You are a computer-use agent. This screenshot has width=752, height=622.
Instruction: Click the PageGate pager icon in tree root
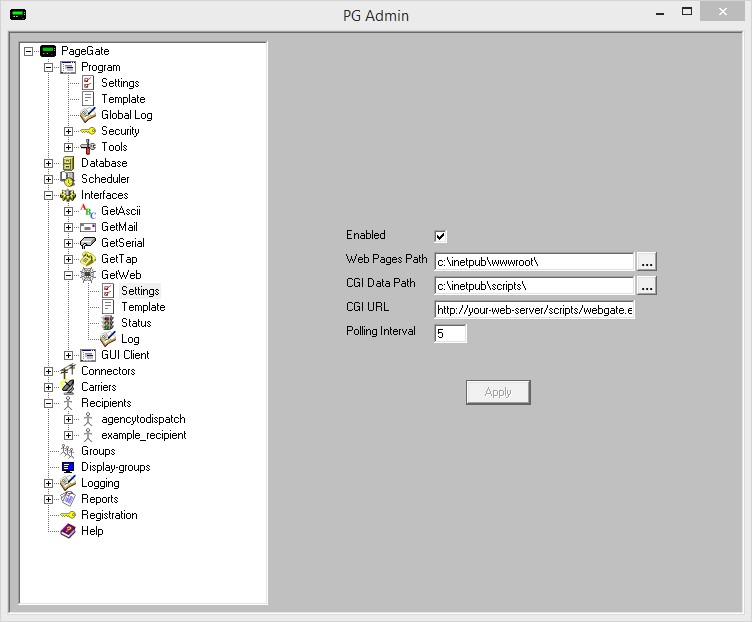48,51
